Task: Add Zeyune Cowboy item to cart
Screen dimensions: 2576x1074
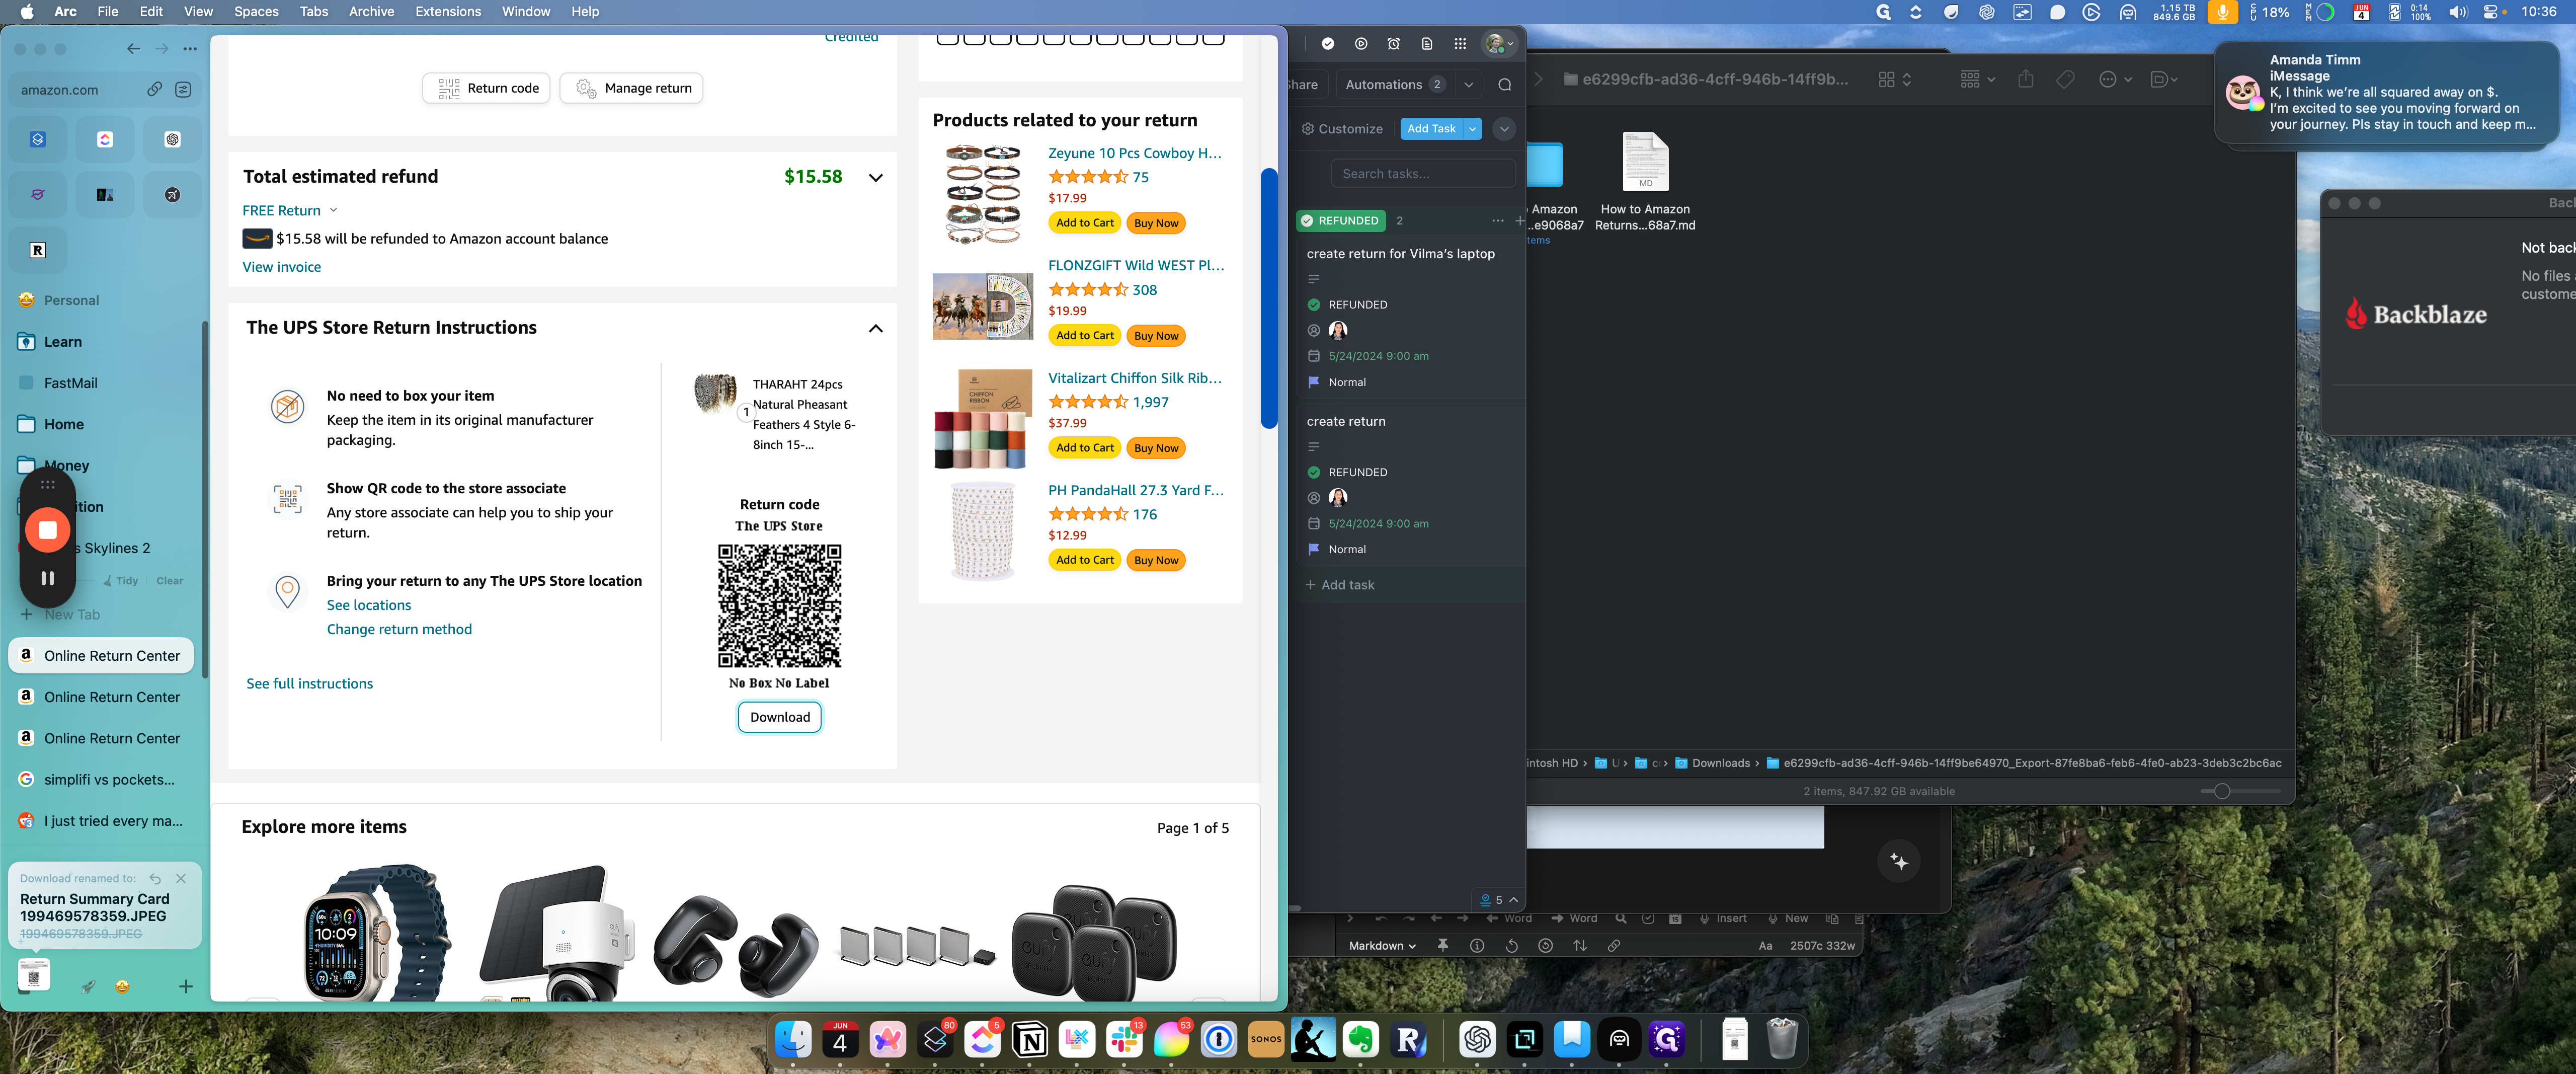Action: pos(1084,223)
